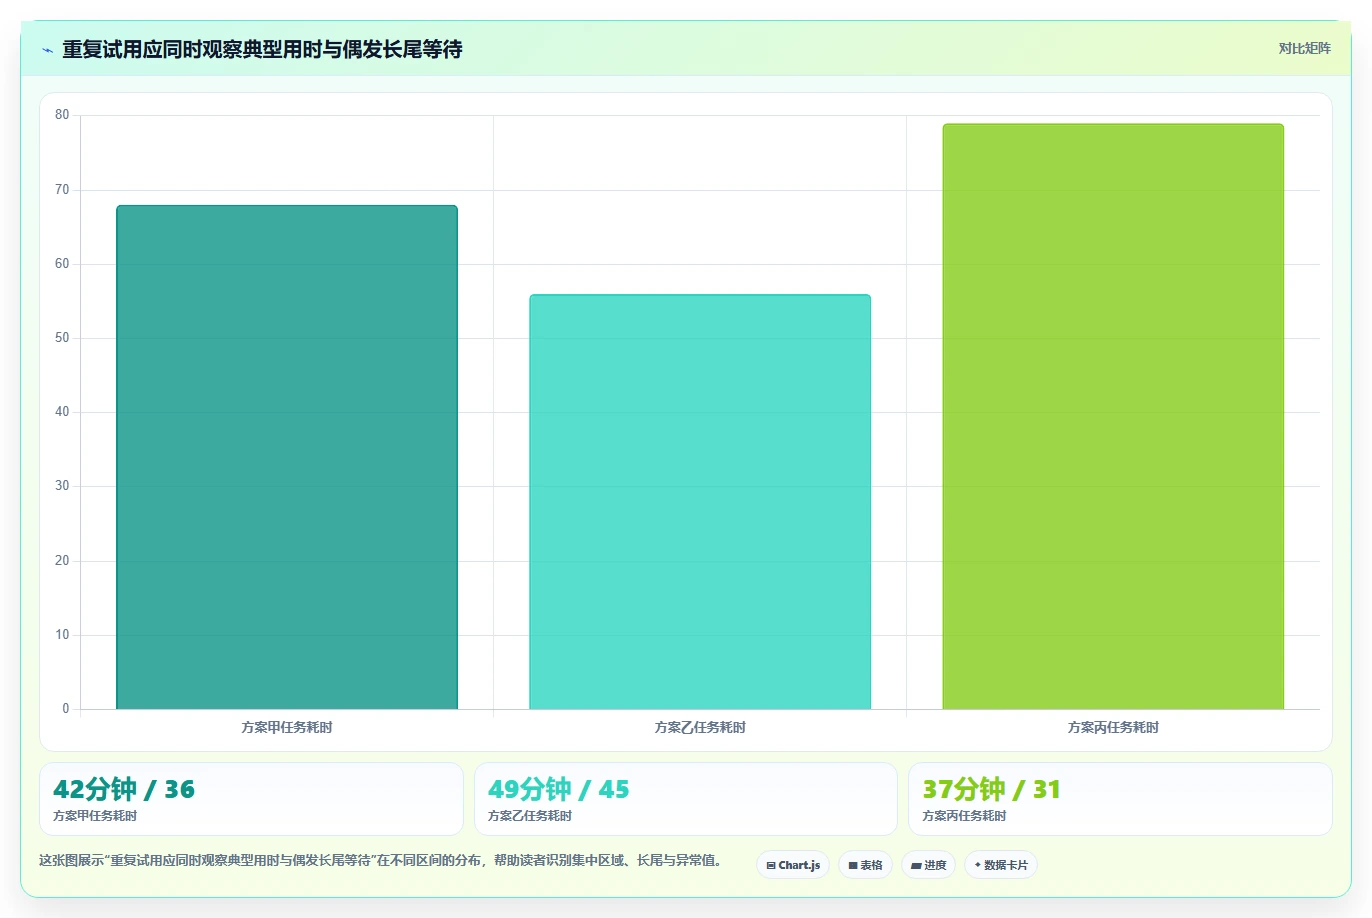The width and height of the screenshot is (1372, 918).
Task: Click the 表格 tag chip
Action: [865, 865]
